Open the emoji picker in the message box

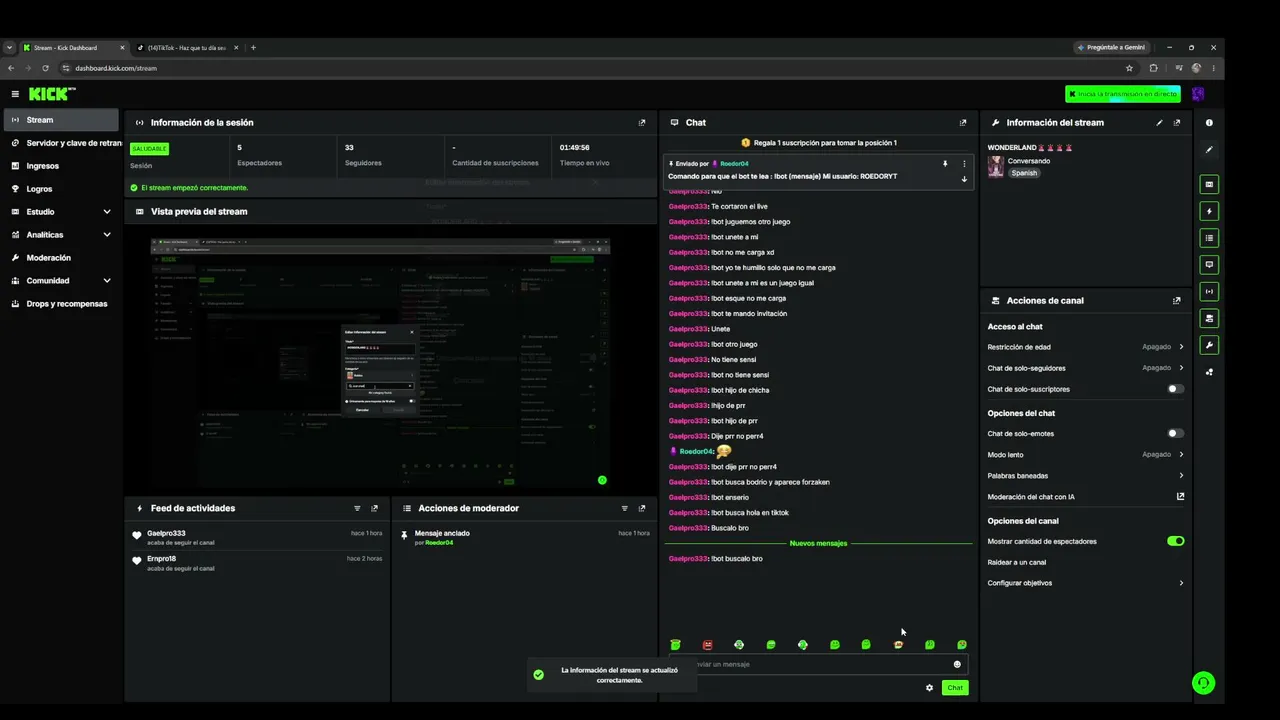(x=957, y=664)
